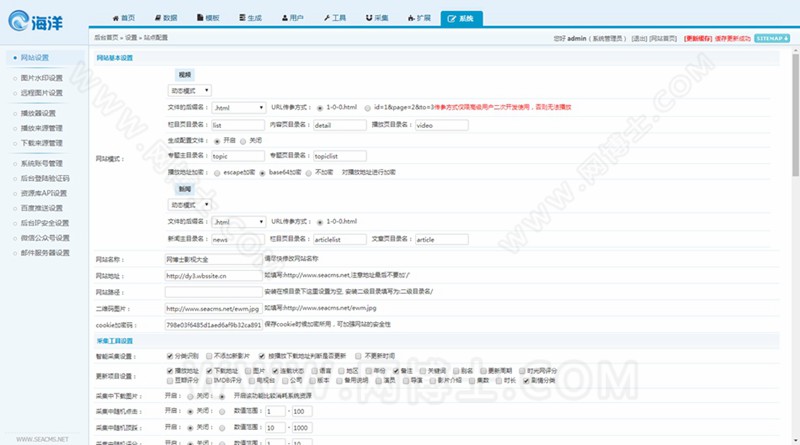This screenshot has width=800, height=445.
Task: Toggle the 剧情分类 checkbox
Action: [526, 381]
